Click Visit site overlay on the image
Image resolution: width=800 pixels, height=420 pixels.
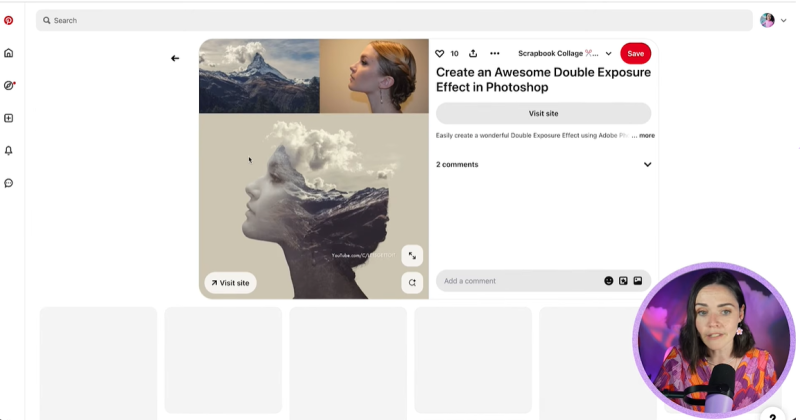[231, 283]
